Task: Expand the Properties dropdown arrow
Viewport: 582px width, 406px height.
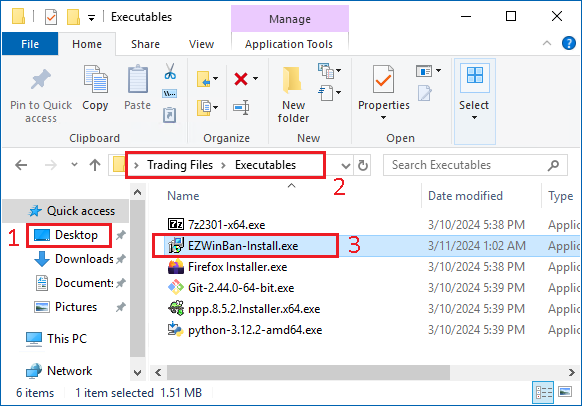Action: [x=383, y=118]
